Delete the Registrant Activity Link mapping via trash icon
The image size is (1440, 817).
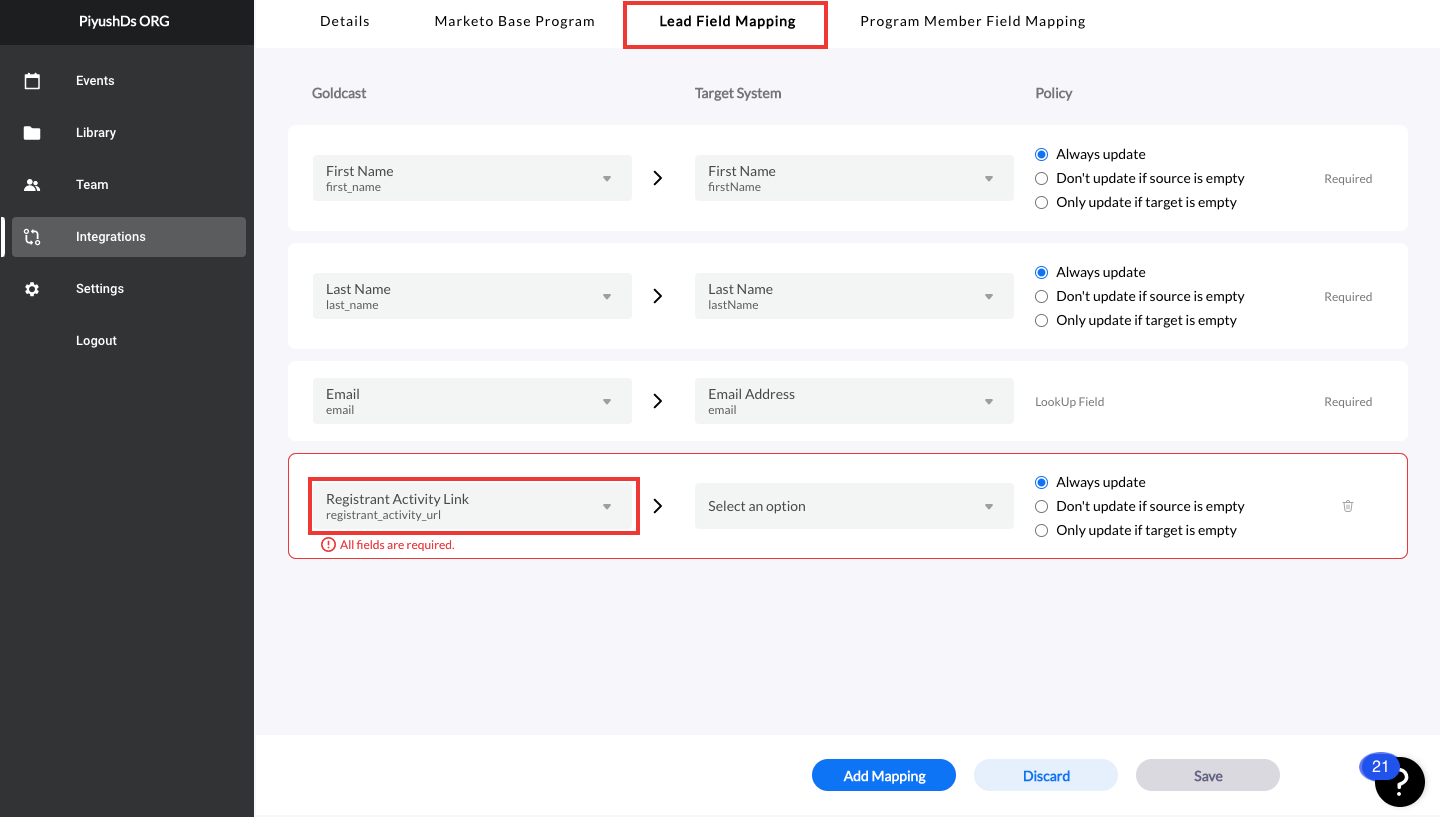[x=1348, y=506]
